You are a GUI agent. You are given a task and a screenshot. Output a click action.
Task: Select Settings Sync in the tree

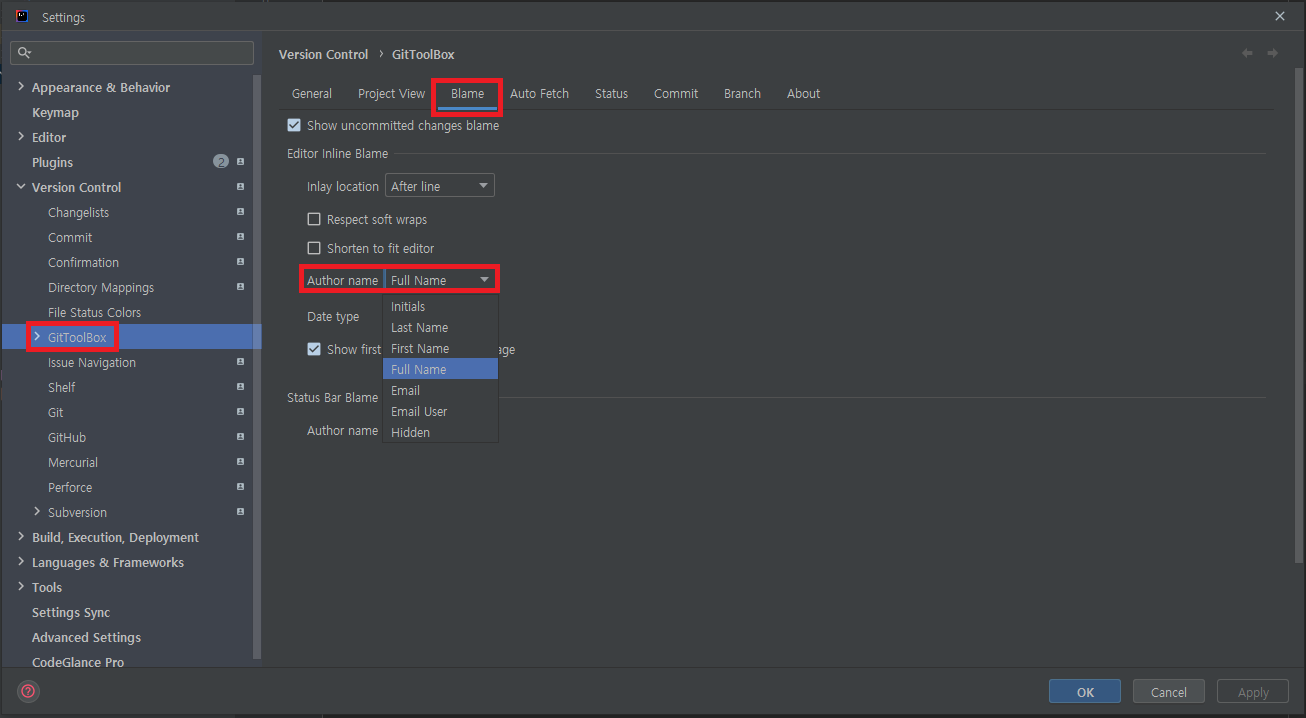(x=71, y=612)
